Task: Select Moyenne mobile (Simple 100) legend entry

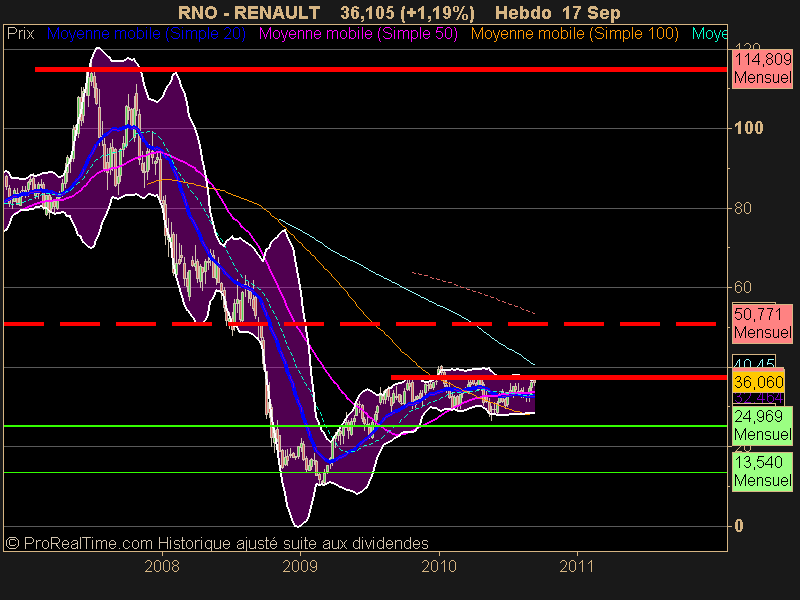Action: tap(574, 34)
